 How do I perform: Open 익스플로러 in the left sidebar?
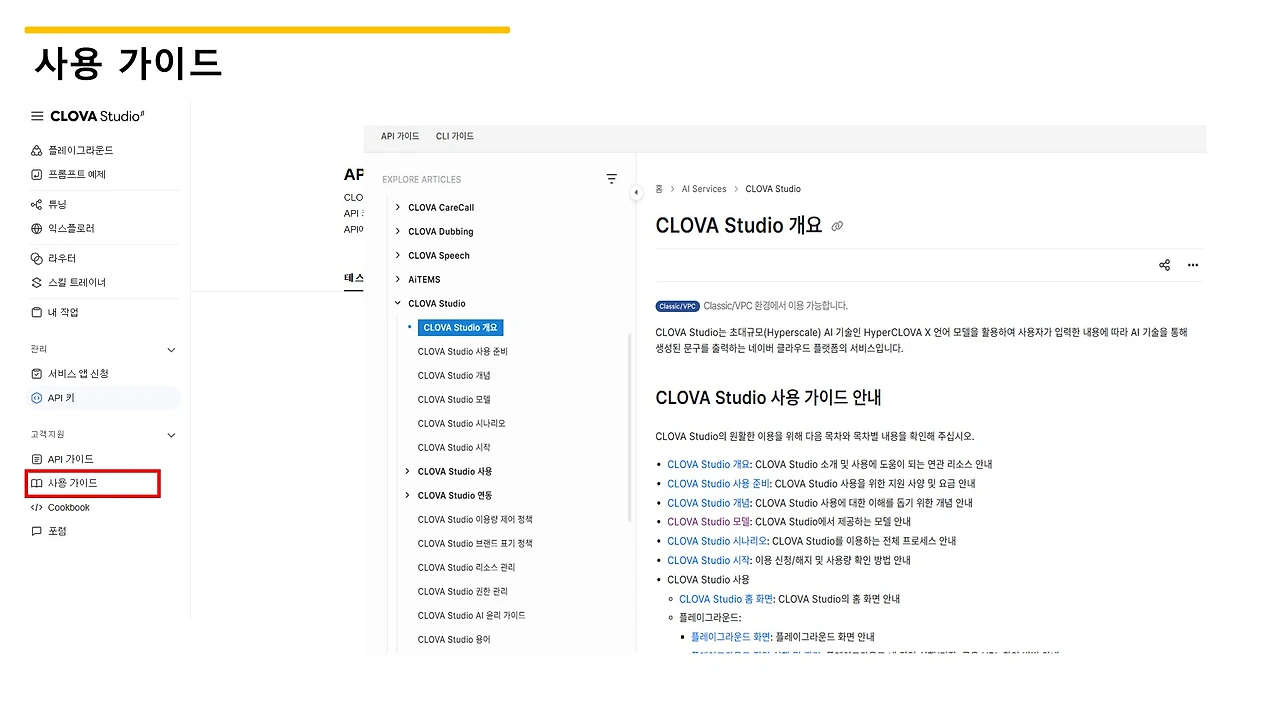[x=62, y=228]
